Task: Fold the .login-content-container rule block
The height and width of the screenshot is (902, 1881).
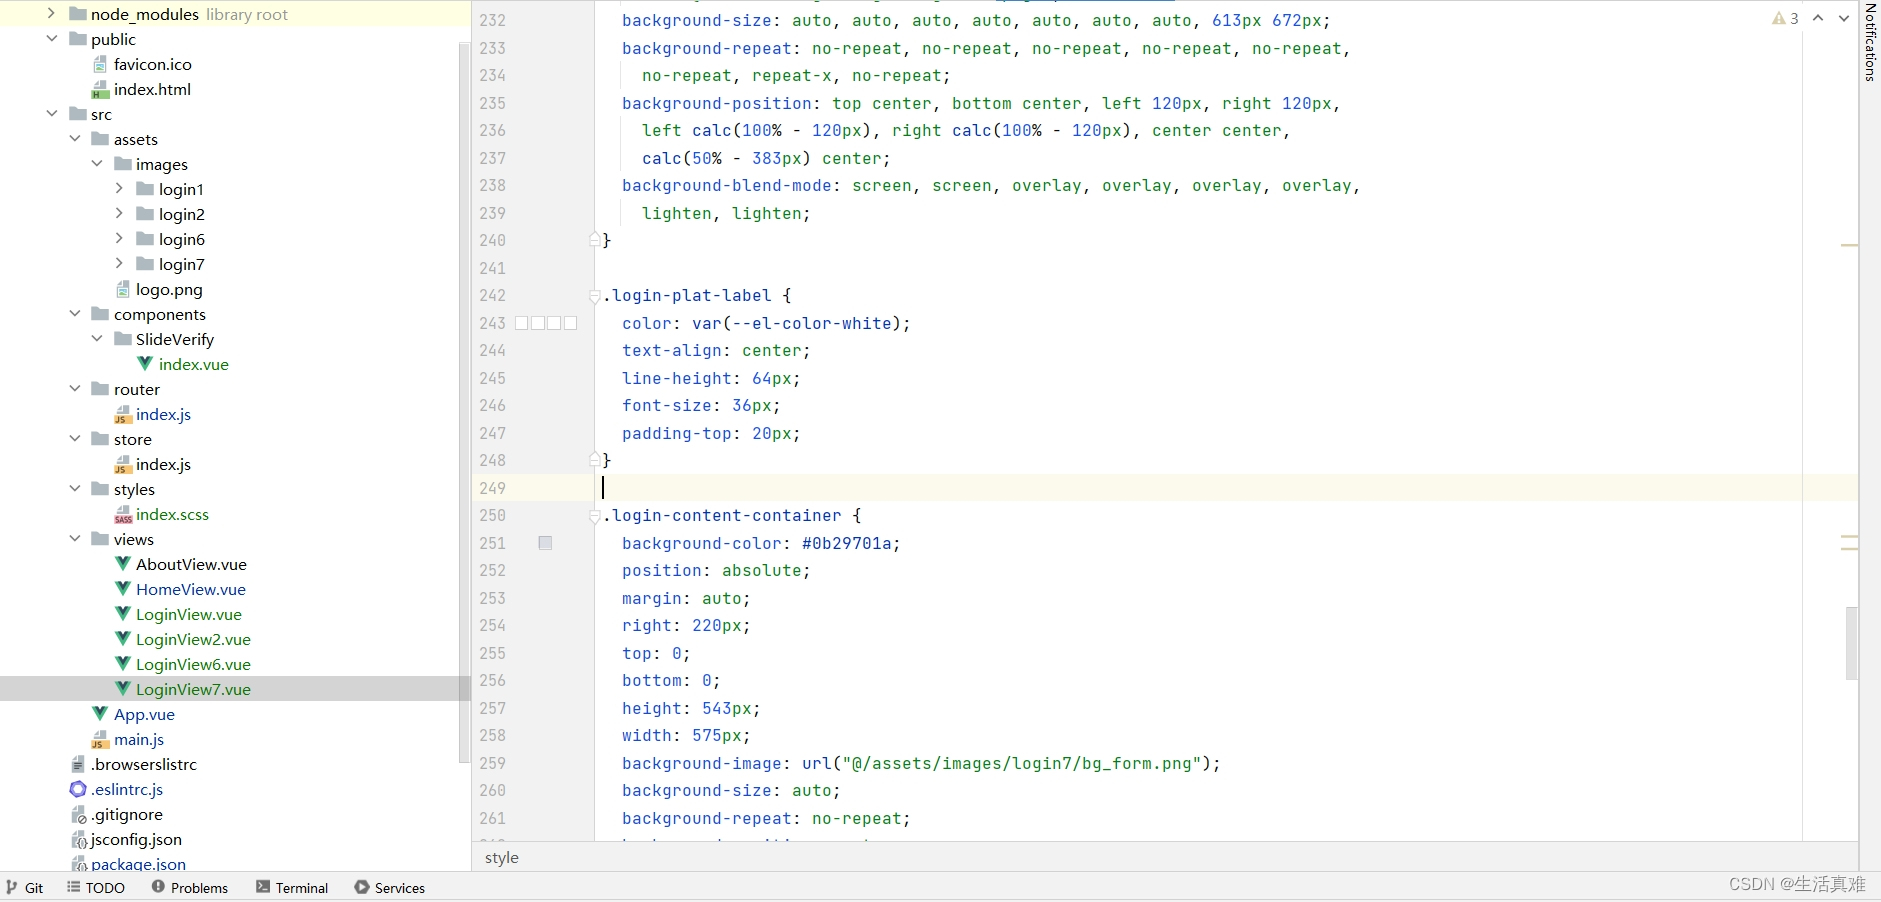Action: tap(594, 516)
